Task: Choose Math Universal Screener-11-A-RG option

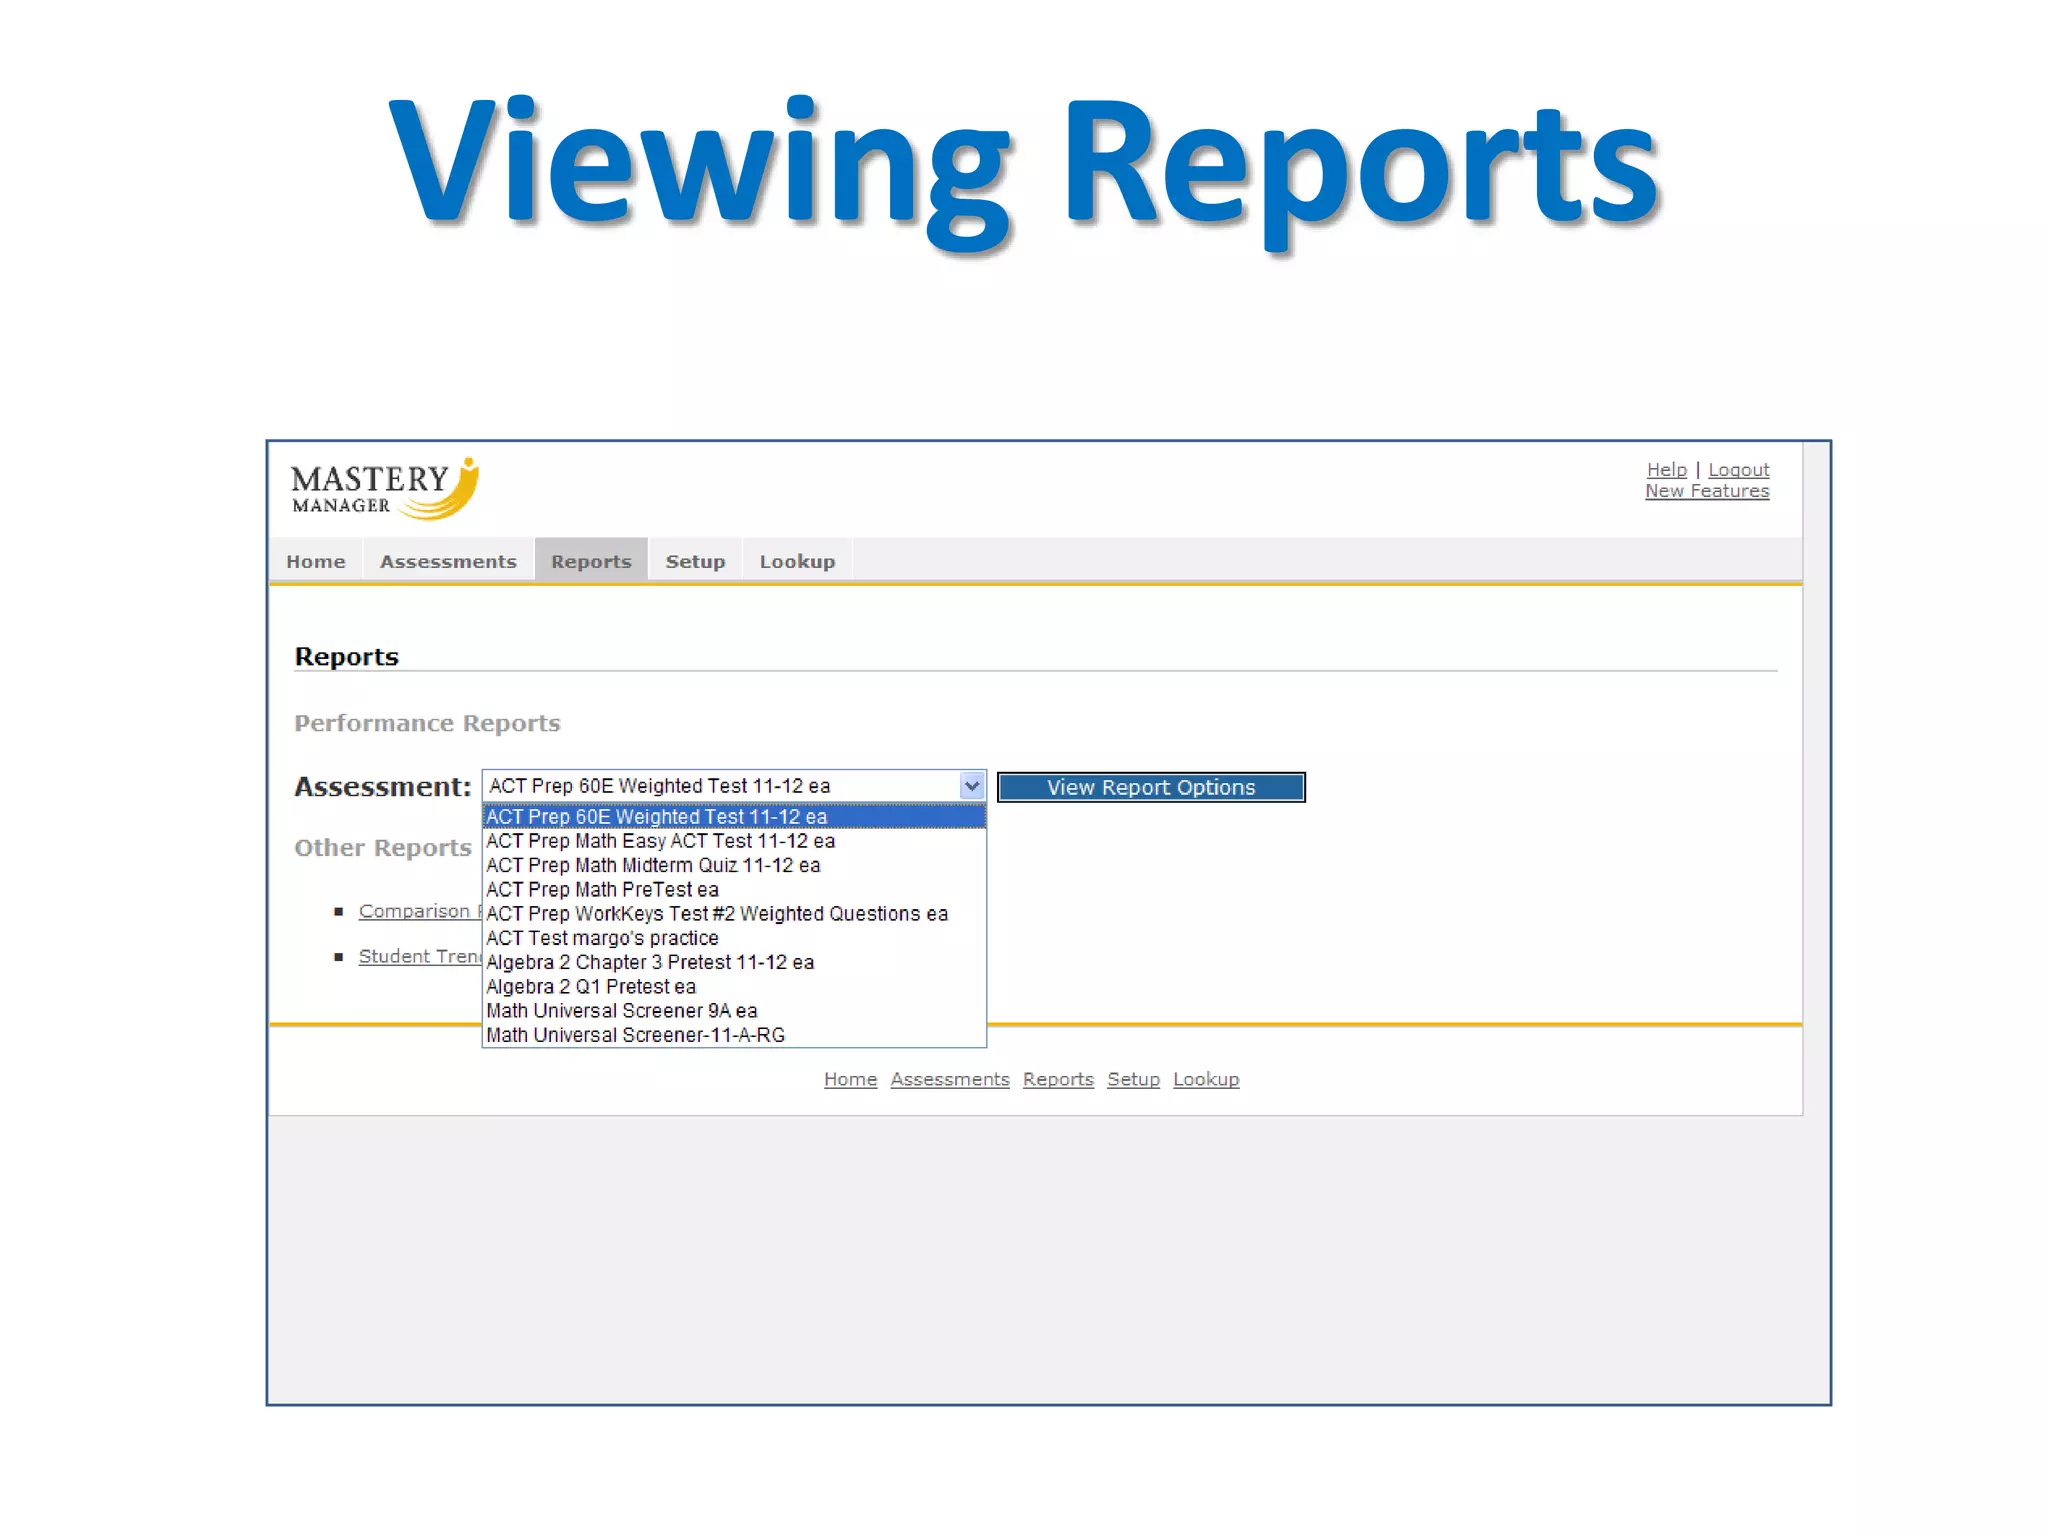Action: pos(635,1035)
